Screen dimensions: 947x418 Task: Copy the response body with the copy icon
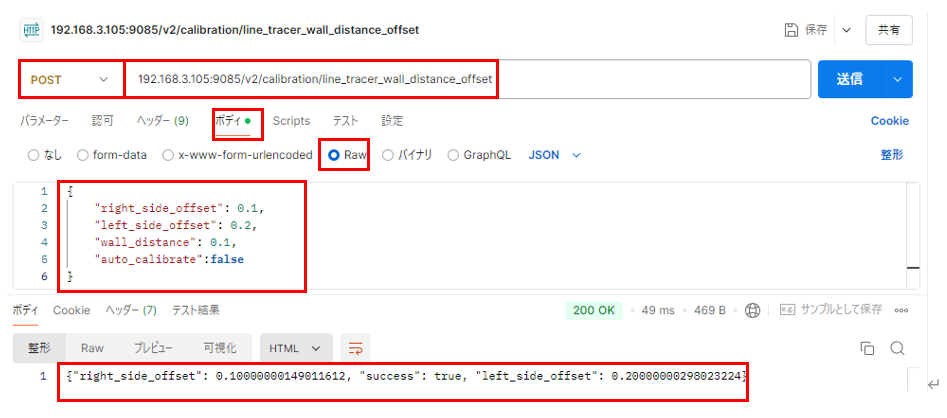(867, 348)
